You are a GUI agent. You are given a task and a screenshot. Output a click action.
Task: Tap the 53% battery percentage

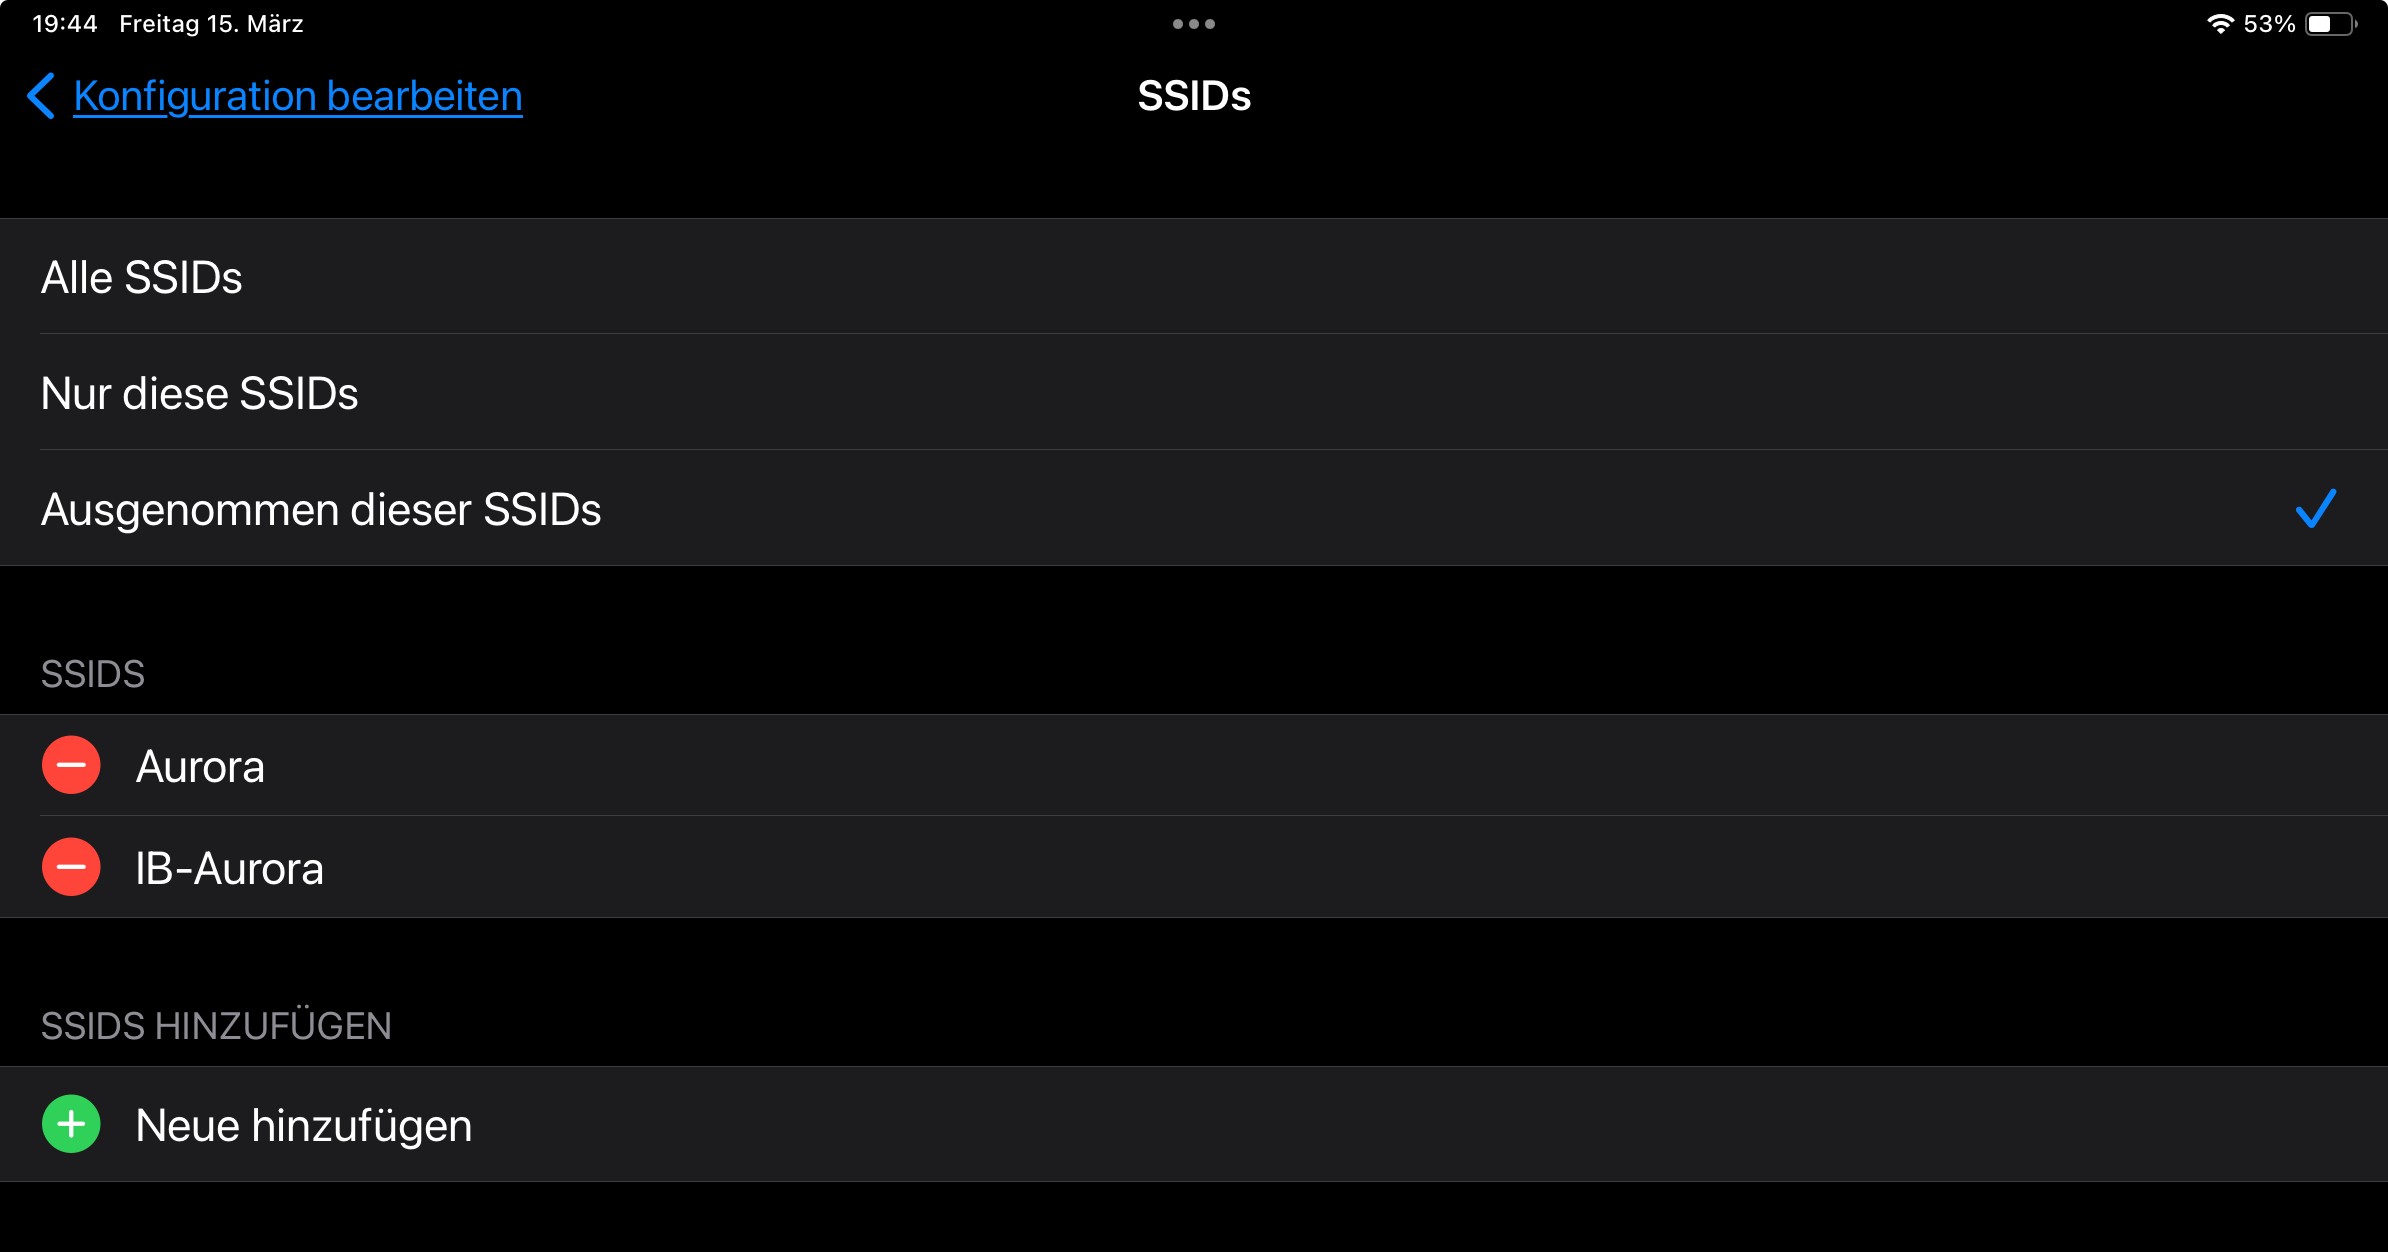(2269, 24)
